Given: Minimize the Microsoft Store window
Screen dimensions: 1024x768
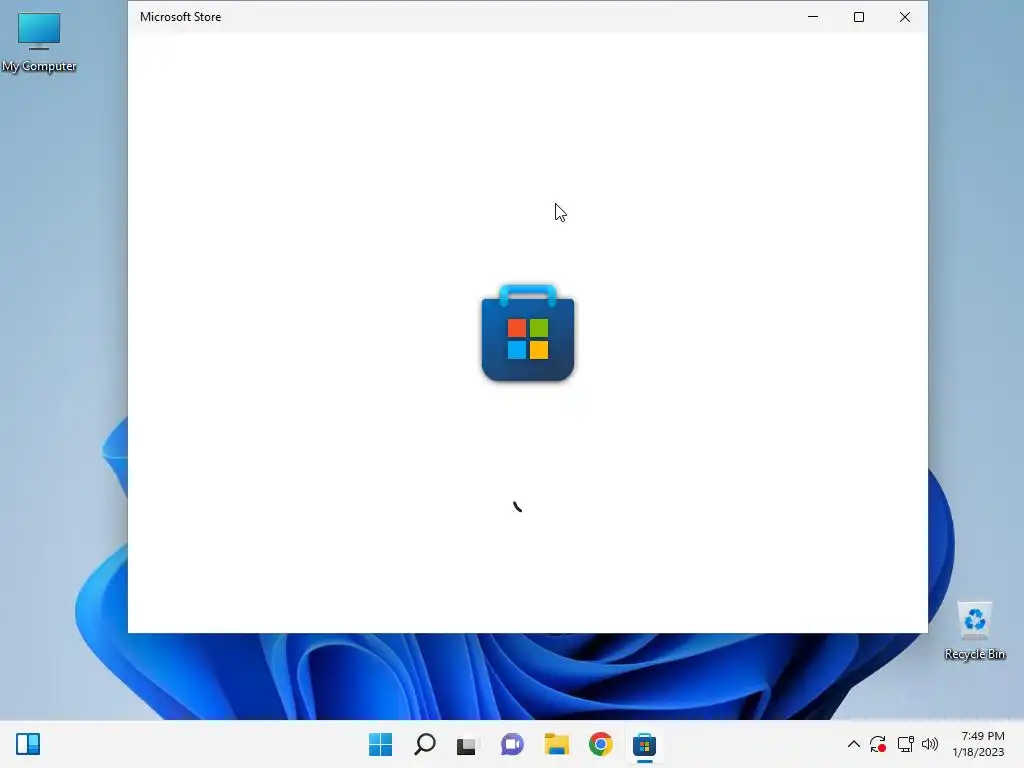Looking at the screenshot, I should tap(813, 17).
